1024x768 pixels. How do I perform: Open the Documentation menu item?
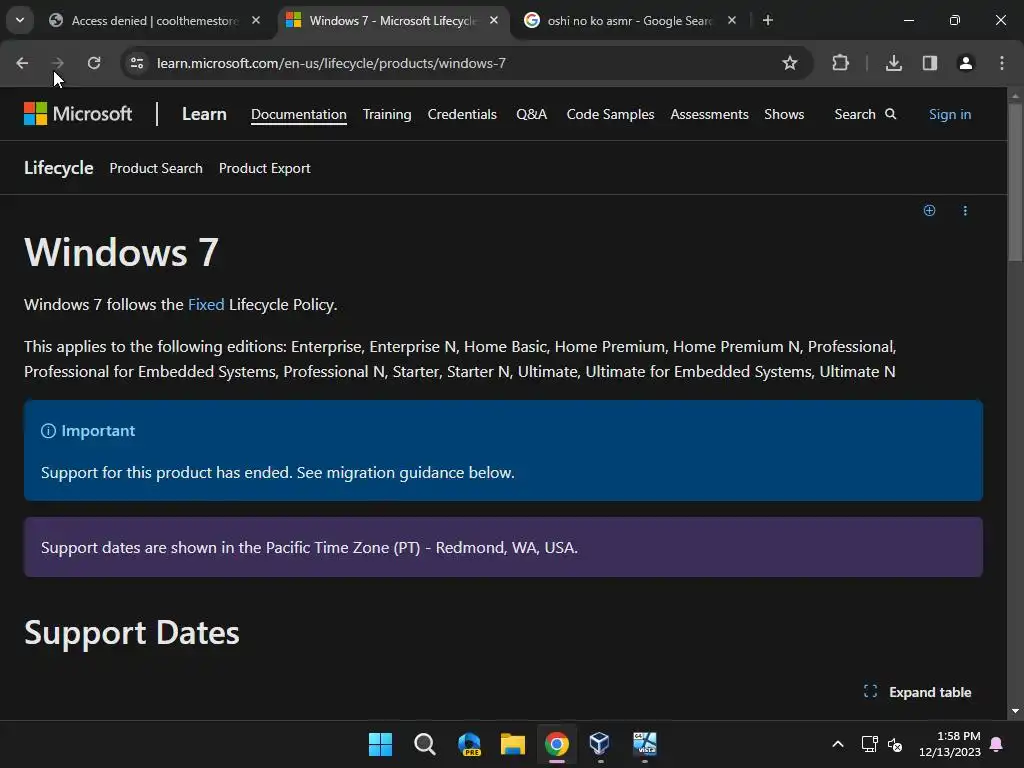[298, 114]
